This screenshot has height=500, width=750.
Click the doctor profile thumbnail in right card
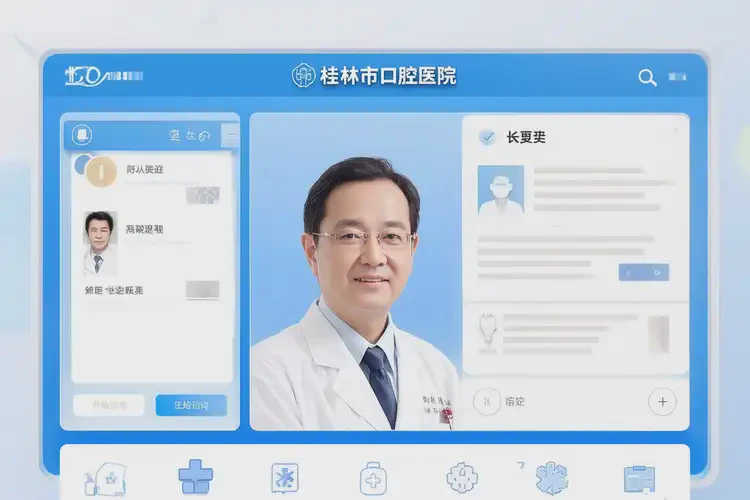[500, 191]
